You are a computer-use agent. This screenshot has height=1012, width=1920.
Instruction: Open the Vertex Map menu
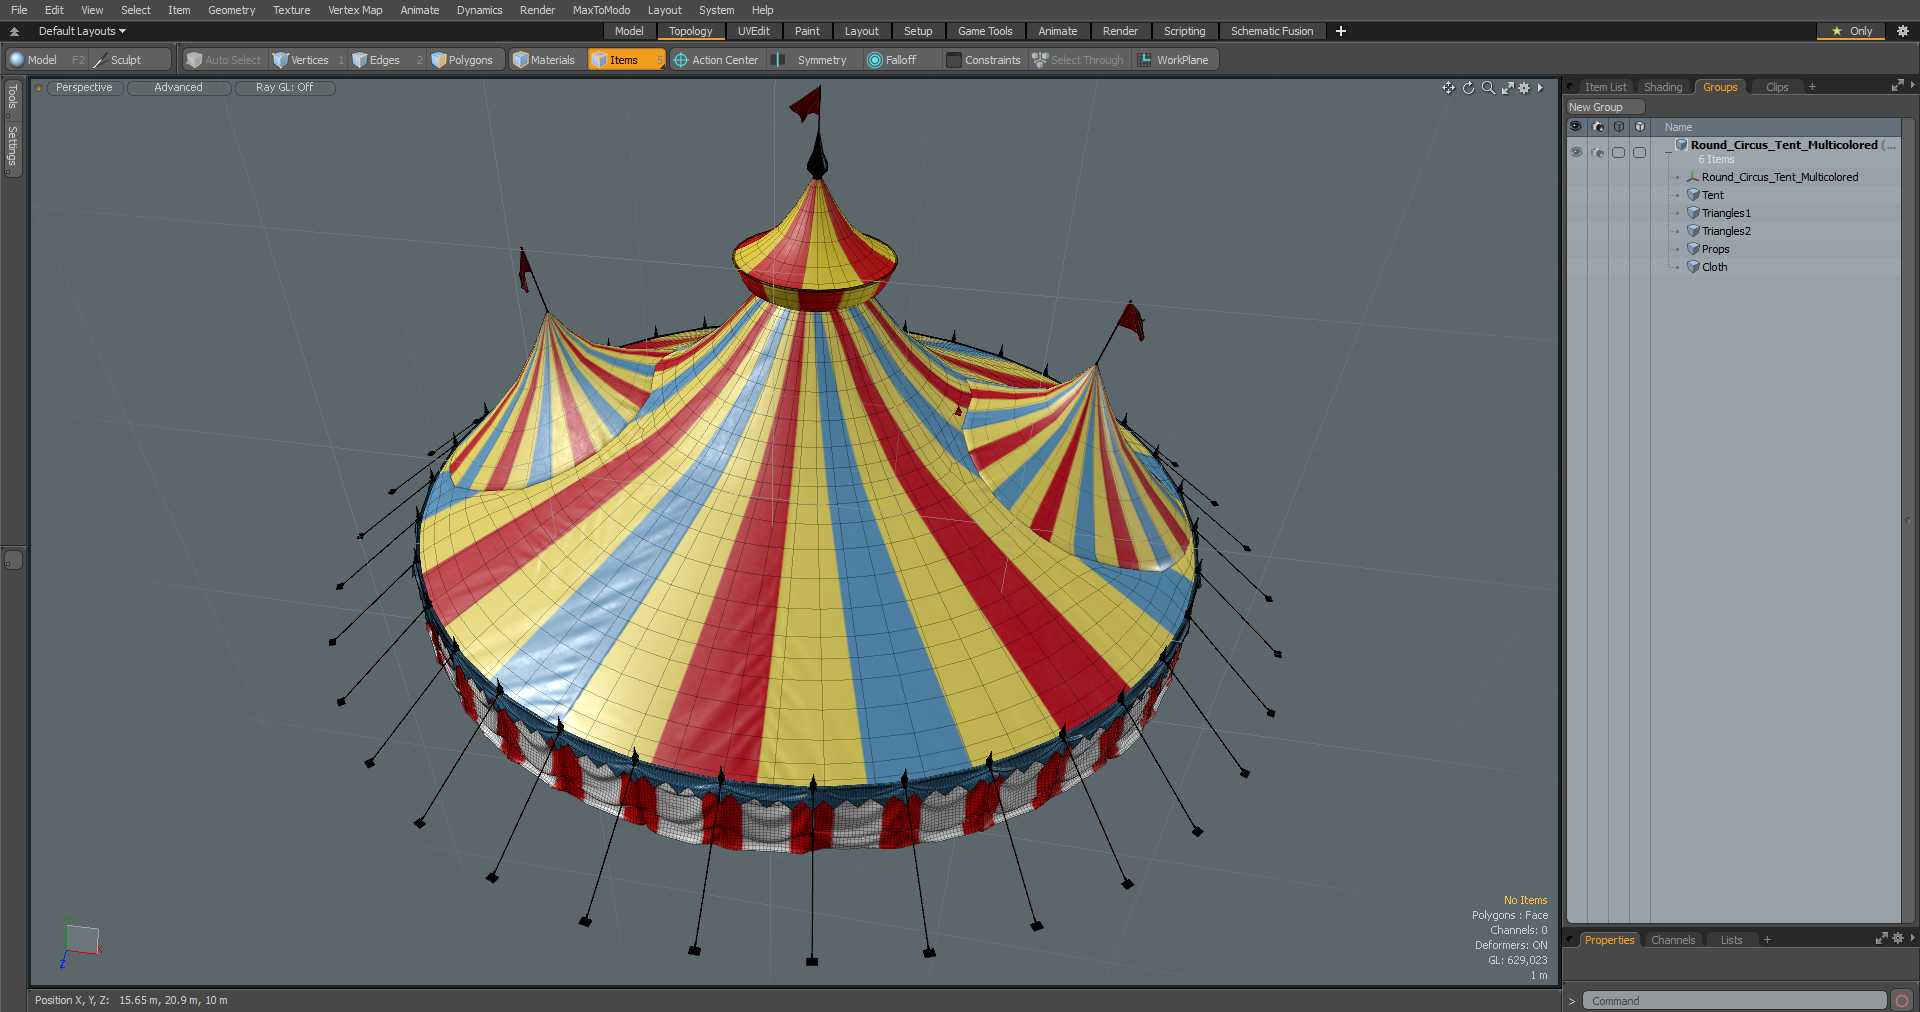click(x=355, y=10)
